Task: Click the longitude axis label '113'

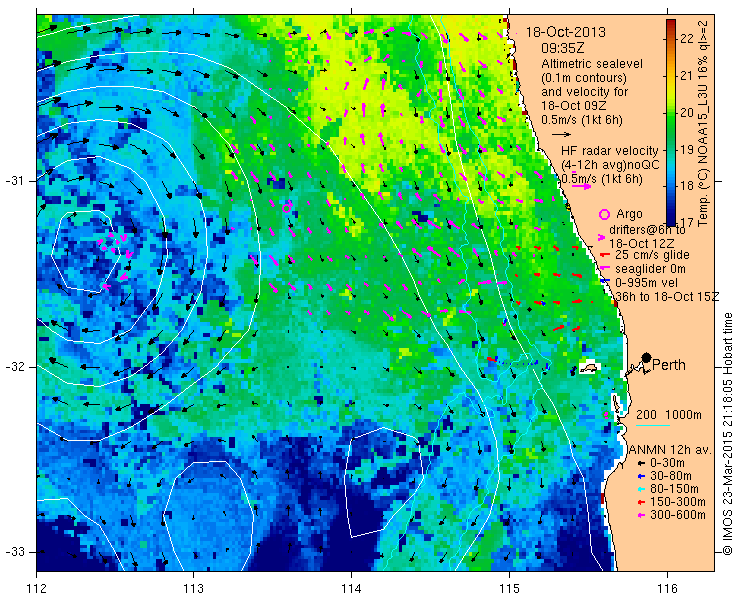Action: pos(194,589)
